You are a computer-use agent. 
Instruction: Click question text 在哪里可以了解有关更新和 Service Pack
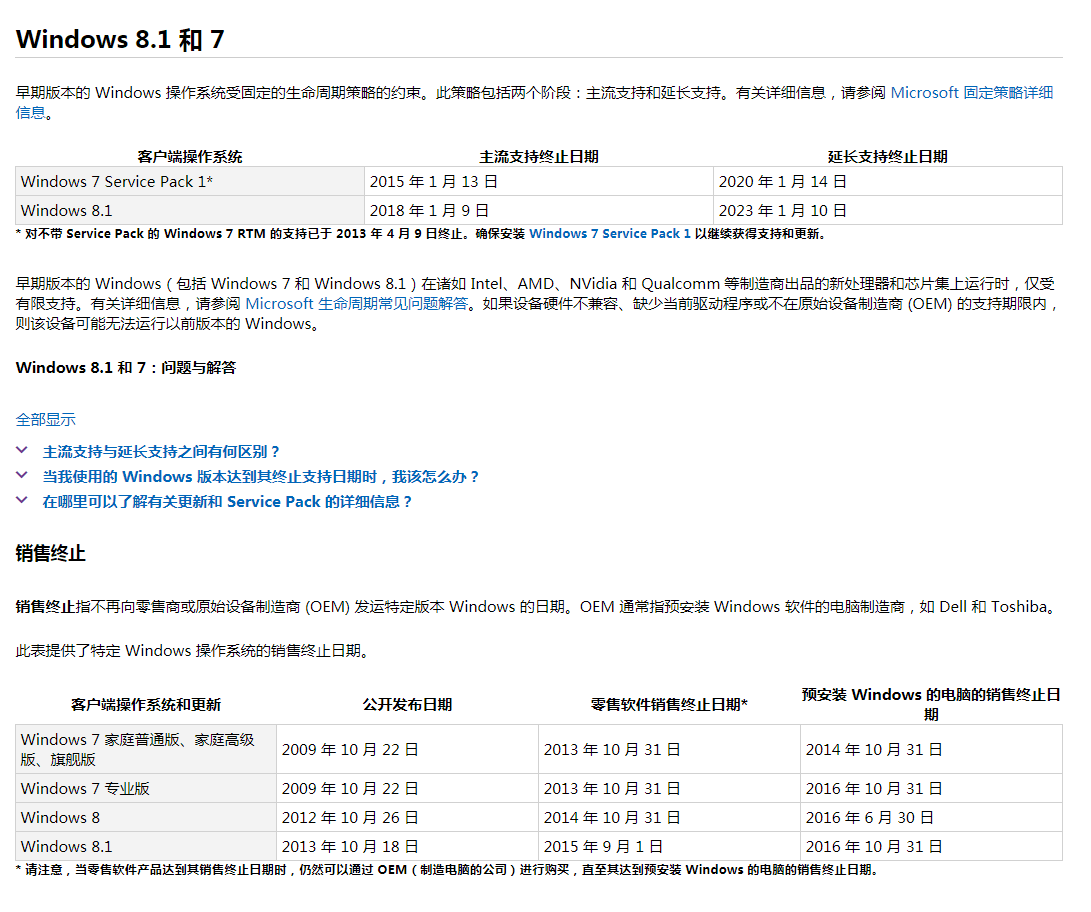pos(227,502)
